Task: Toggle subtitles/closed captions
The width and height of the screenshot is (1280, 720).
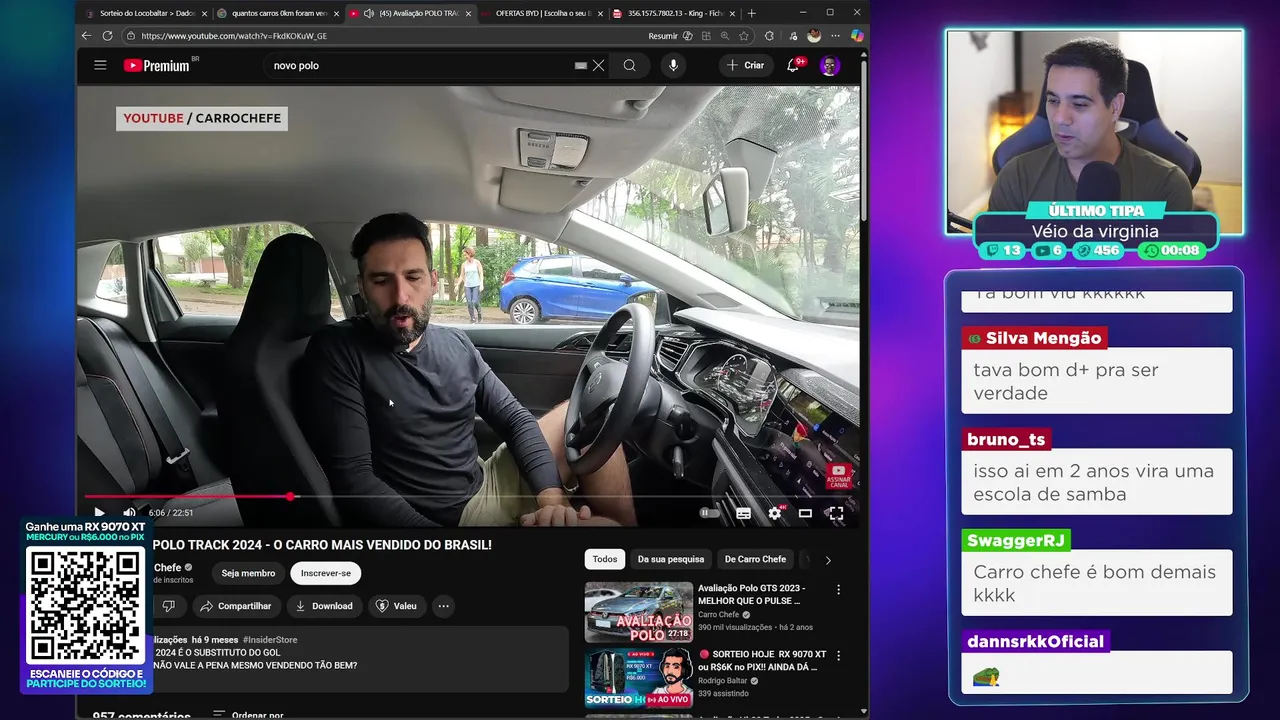Action: pos(743,513)
